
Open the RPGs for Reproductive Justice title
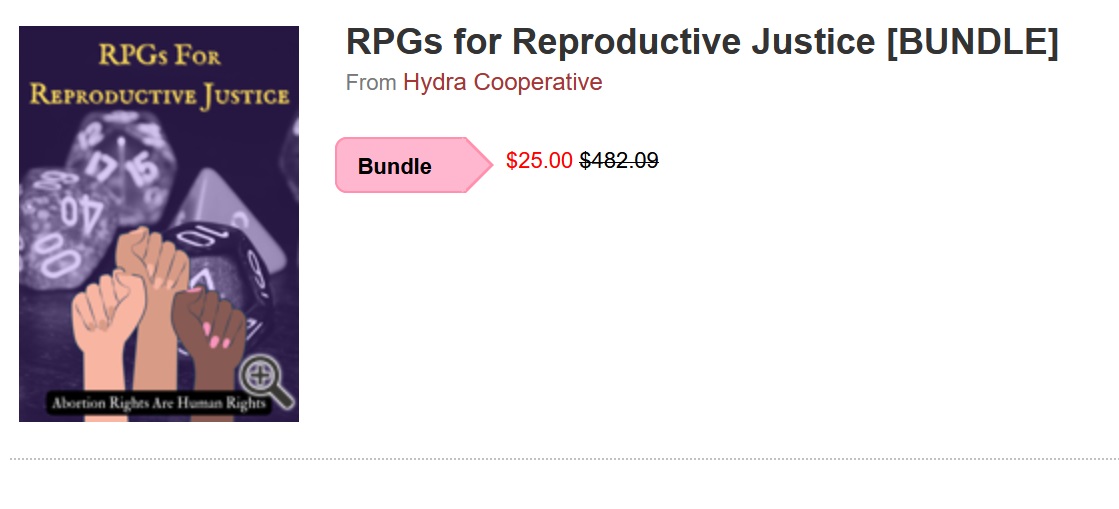click(702, 41)
